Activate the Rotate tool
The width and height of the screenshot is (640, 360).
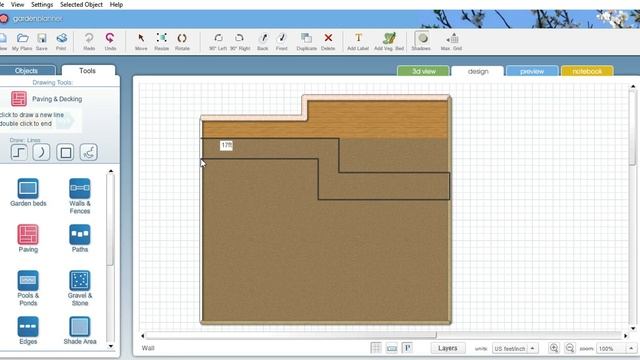point(182,38)
